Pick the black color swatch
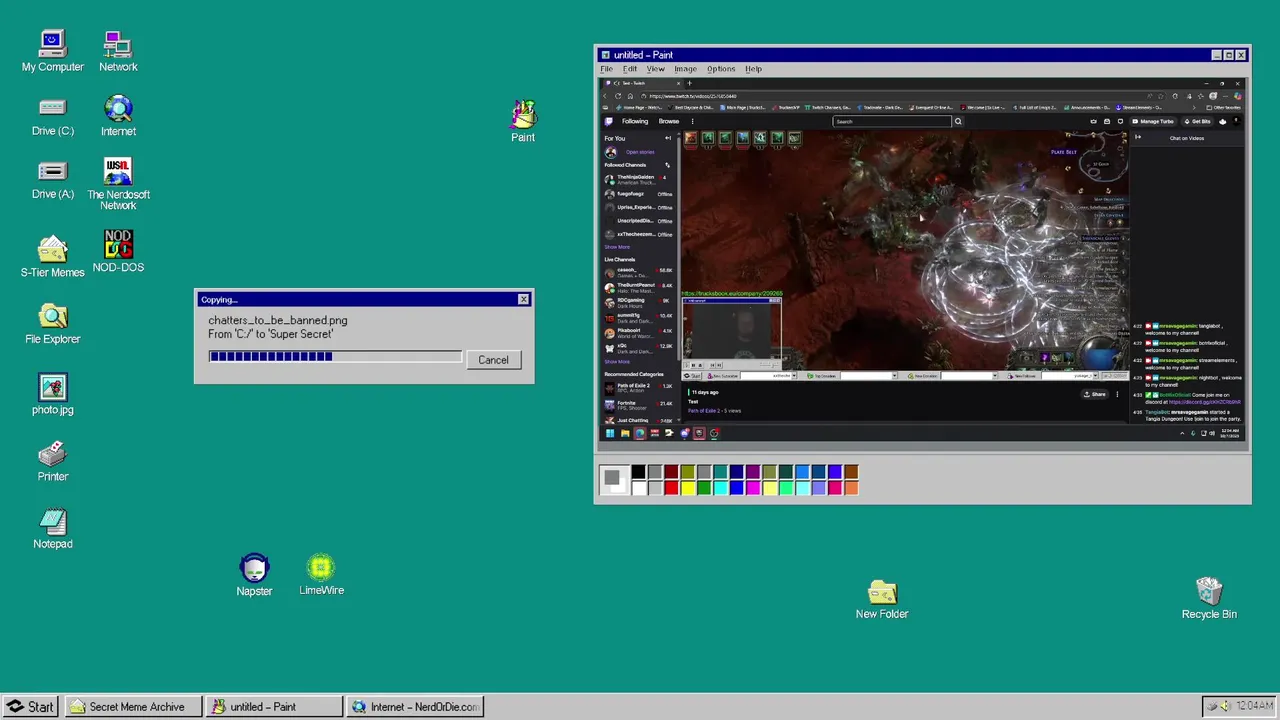This screenshot has height=720, width=1280. 638,472
